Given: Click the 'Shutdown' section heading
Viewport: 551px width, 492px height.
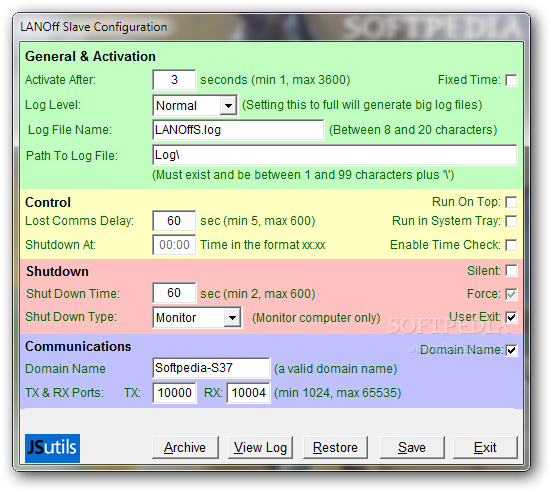Looking at the screenshot, I should [x=57, y=272].
